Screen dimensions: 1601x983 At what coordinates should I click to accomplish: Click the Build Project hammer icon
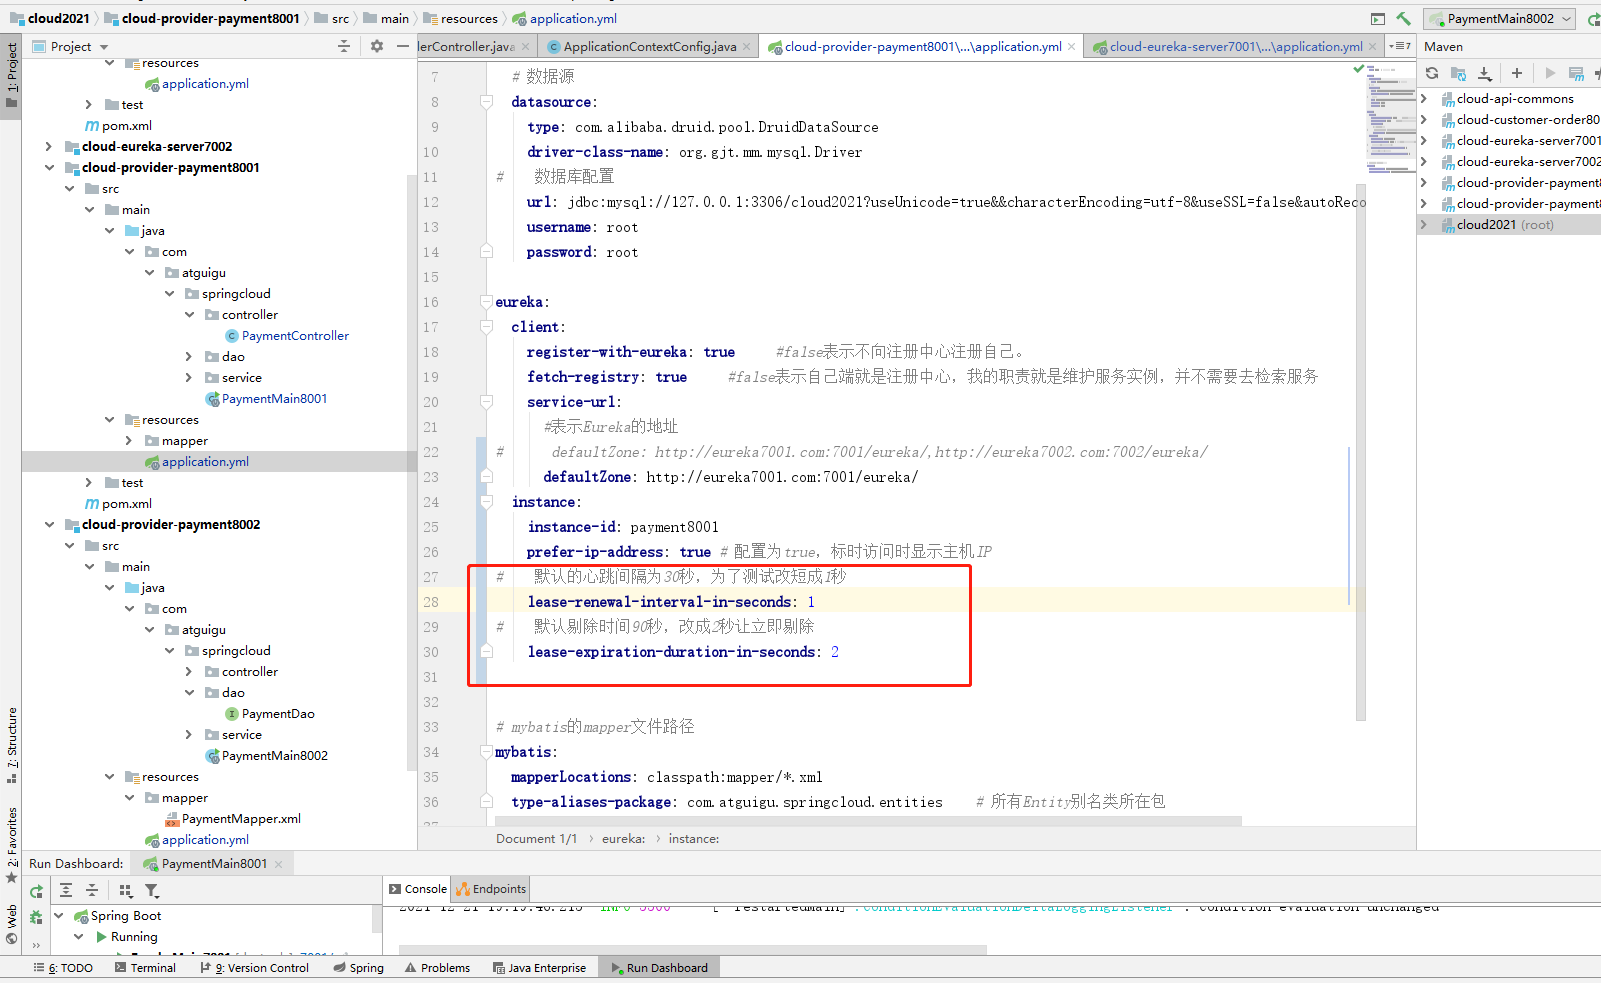click(x=1403, y=19)
